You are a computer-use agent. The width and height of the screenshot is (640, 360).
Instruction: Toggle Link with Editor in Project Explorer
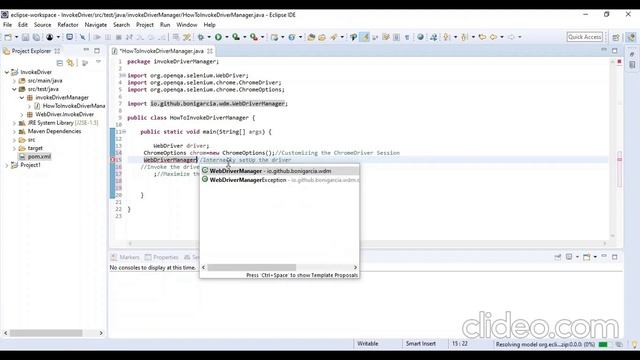click(71, 63)
